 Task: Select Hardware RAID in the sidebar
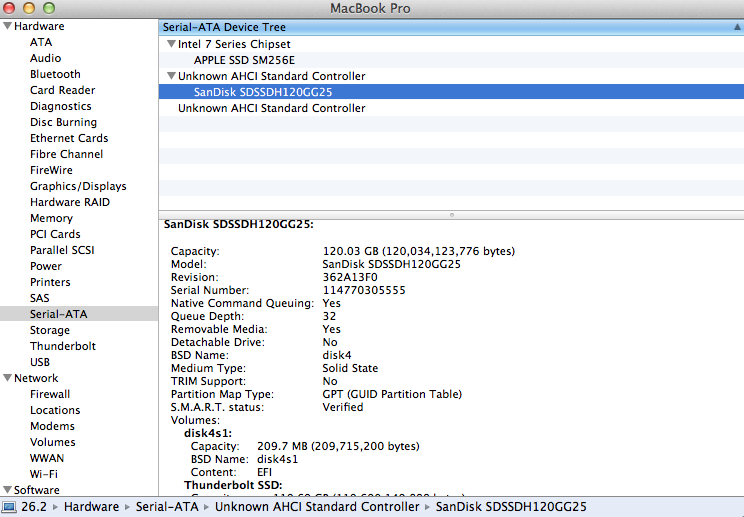[70, 202]
